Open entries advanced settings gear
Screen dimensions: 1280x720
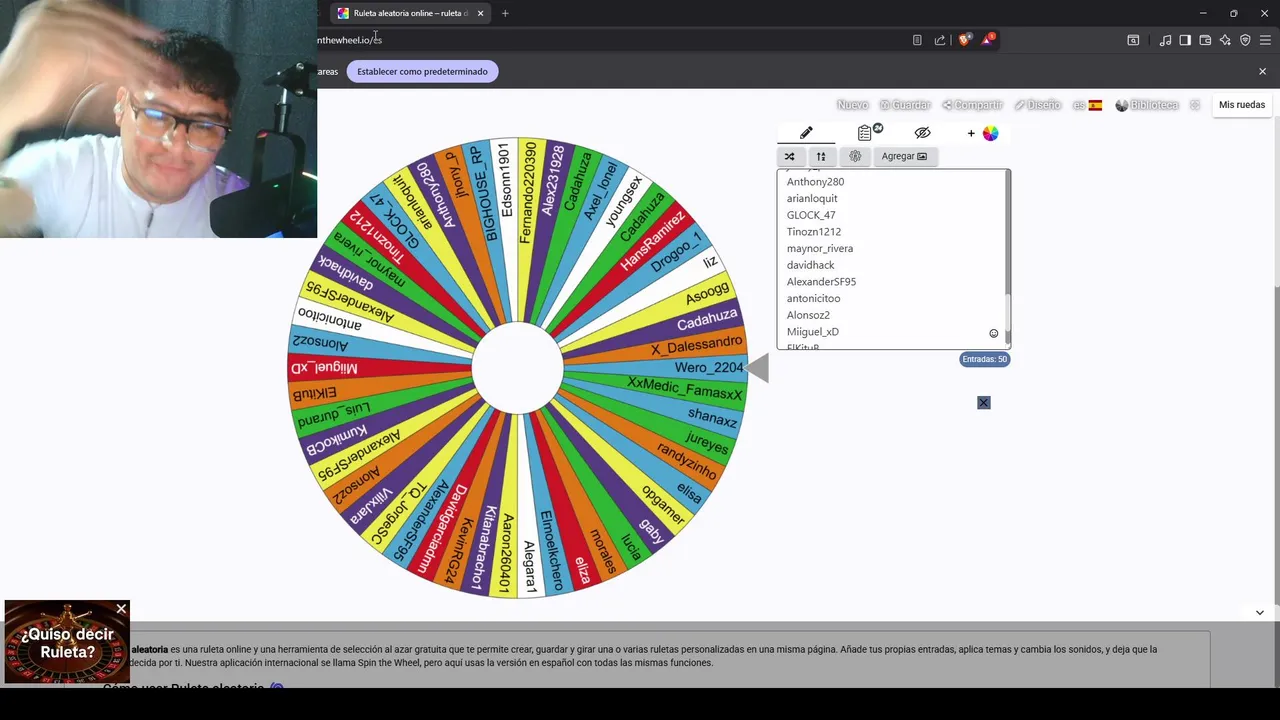pyautogui.click(x=855, y=156)
